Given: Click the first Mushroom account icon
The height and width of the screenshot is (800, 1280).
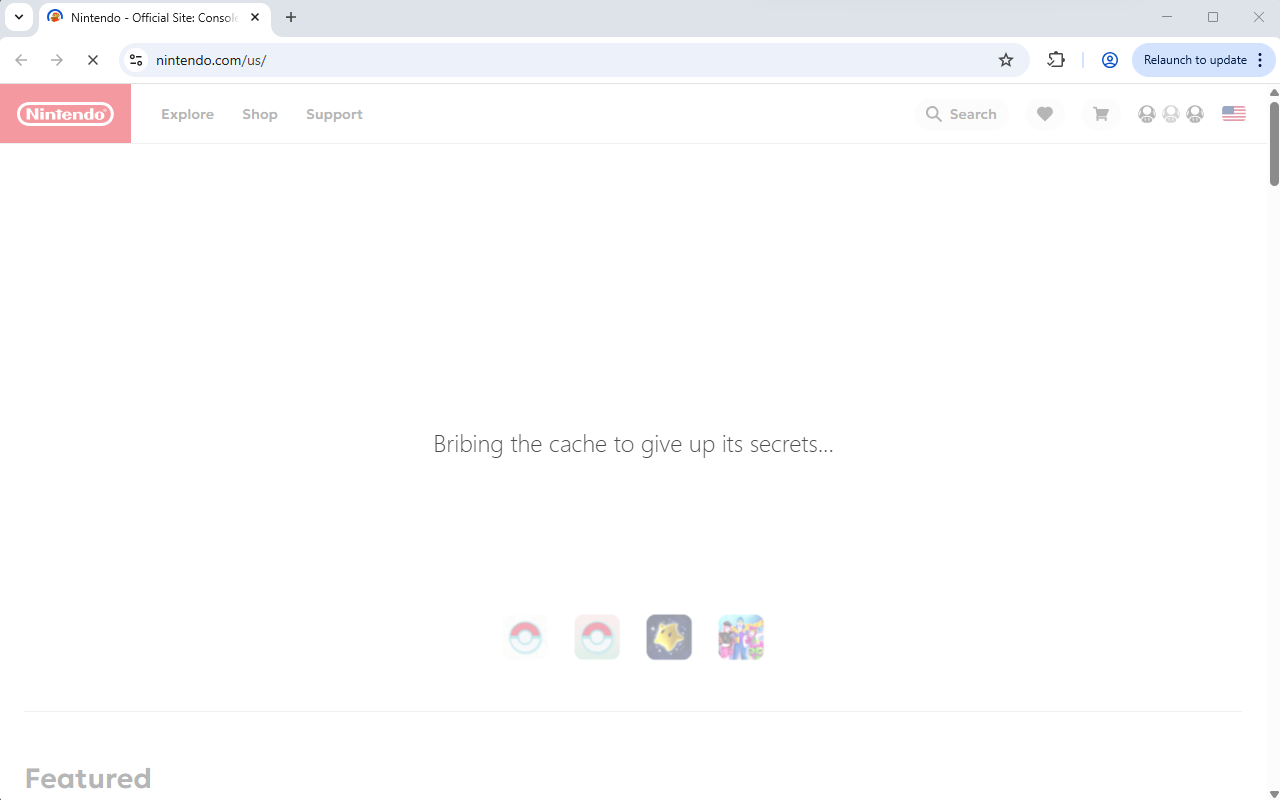Looking at the screenshot, I should pos(1146,113).
